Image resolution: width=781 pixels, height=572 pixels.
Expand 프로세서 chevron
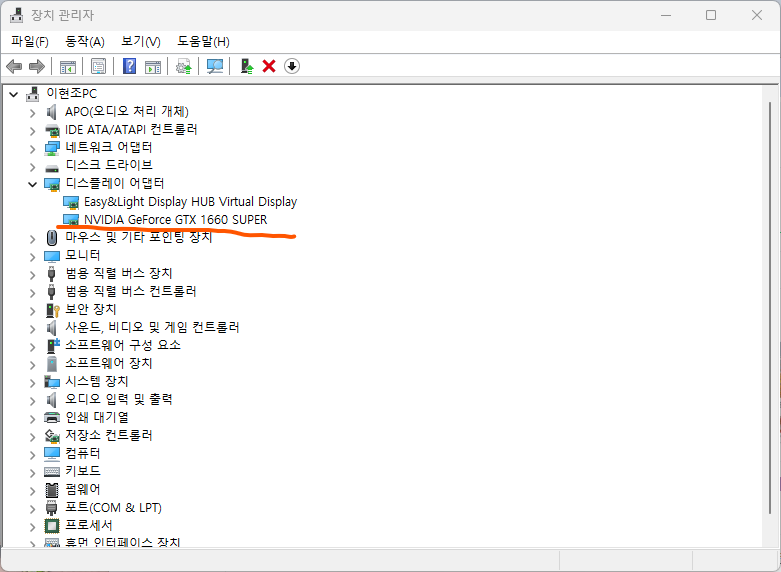pyautogui.click(x=32, y=527)
